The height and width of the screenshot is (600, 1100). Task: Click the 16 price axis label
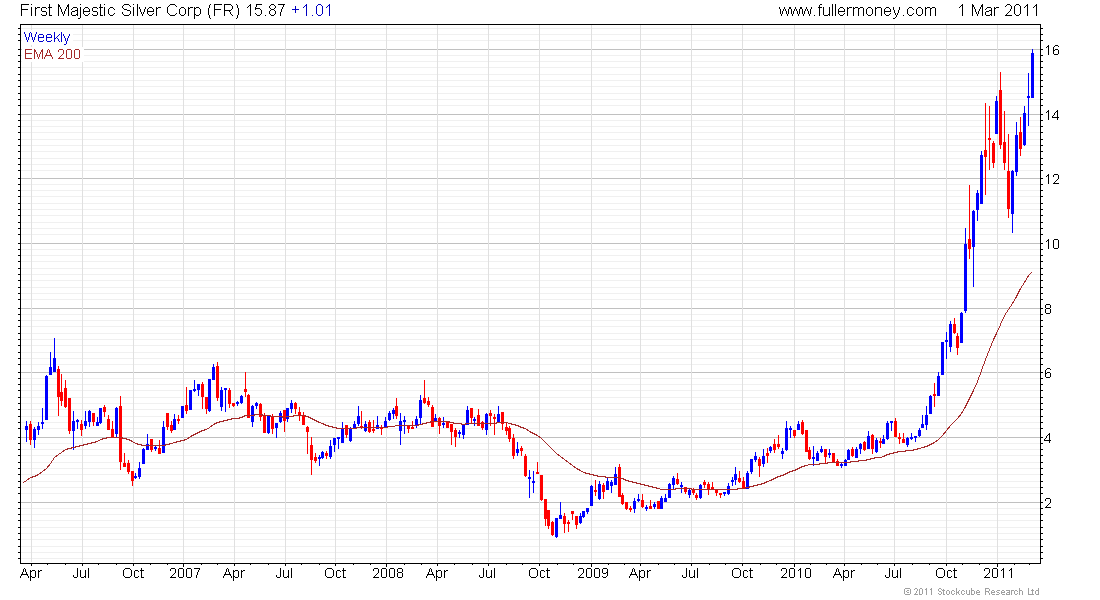pyautogui.click(x=1052, y=51)
